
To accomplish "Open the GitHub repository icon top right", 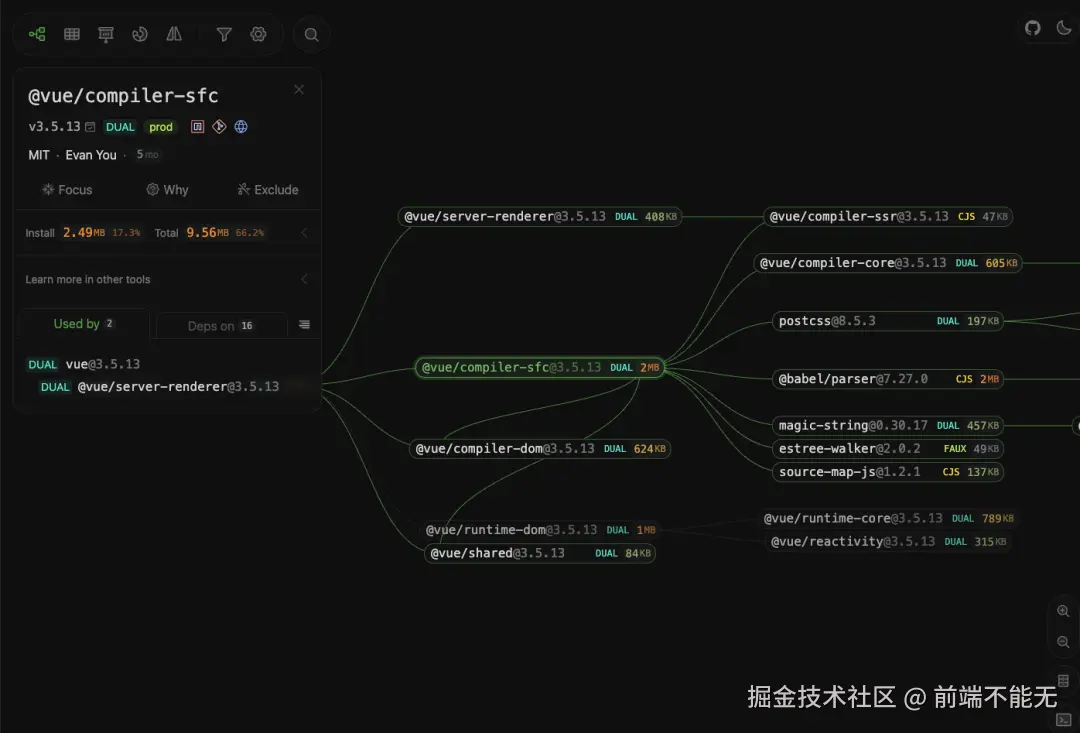I will coord(1033,28).
